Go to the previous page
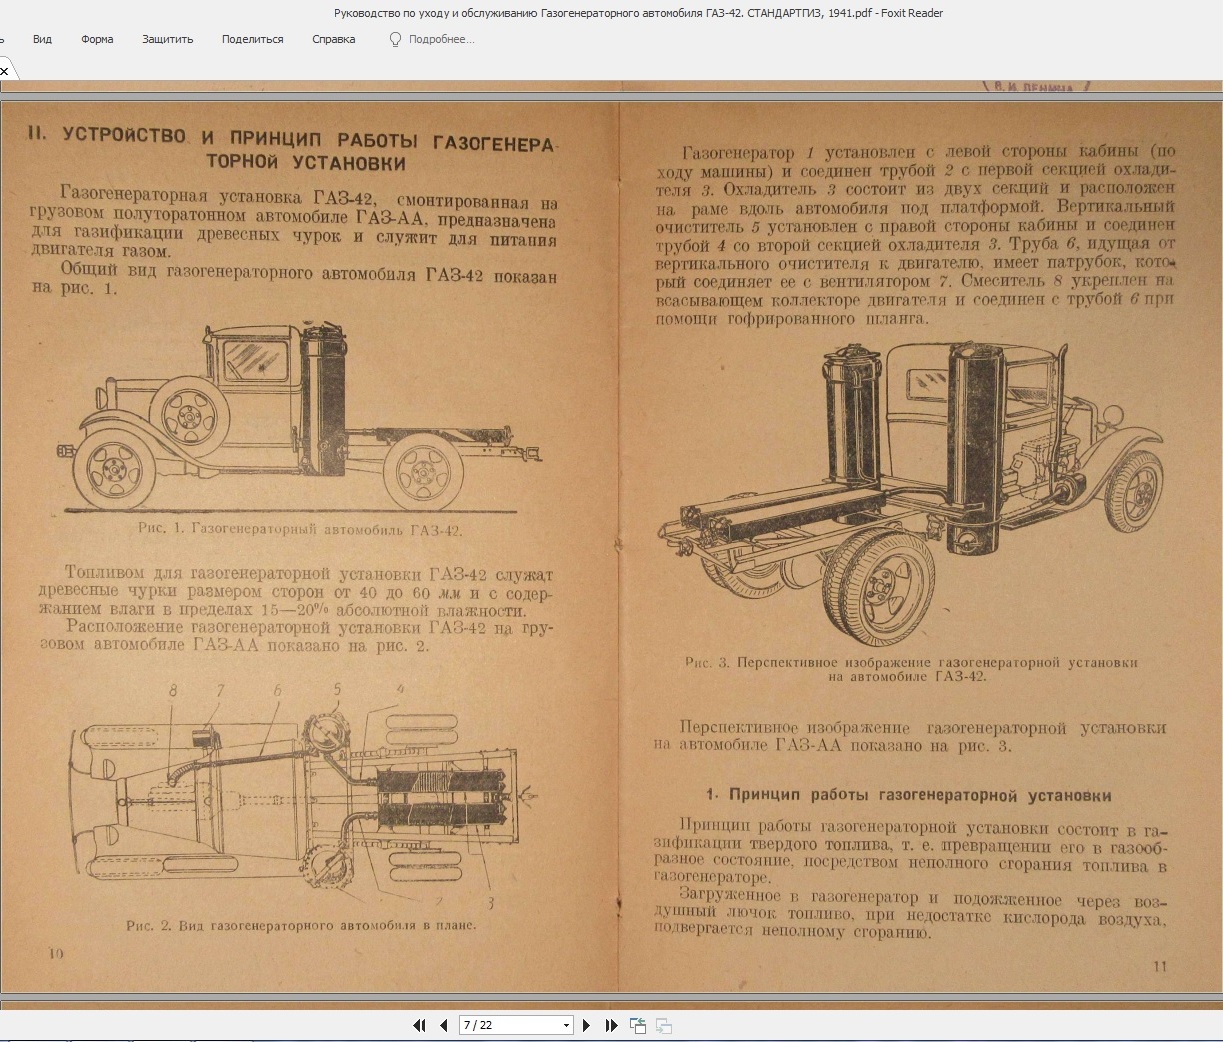 tap(444, 1025)
